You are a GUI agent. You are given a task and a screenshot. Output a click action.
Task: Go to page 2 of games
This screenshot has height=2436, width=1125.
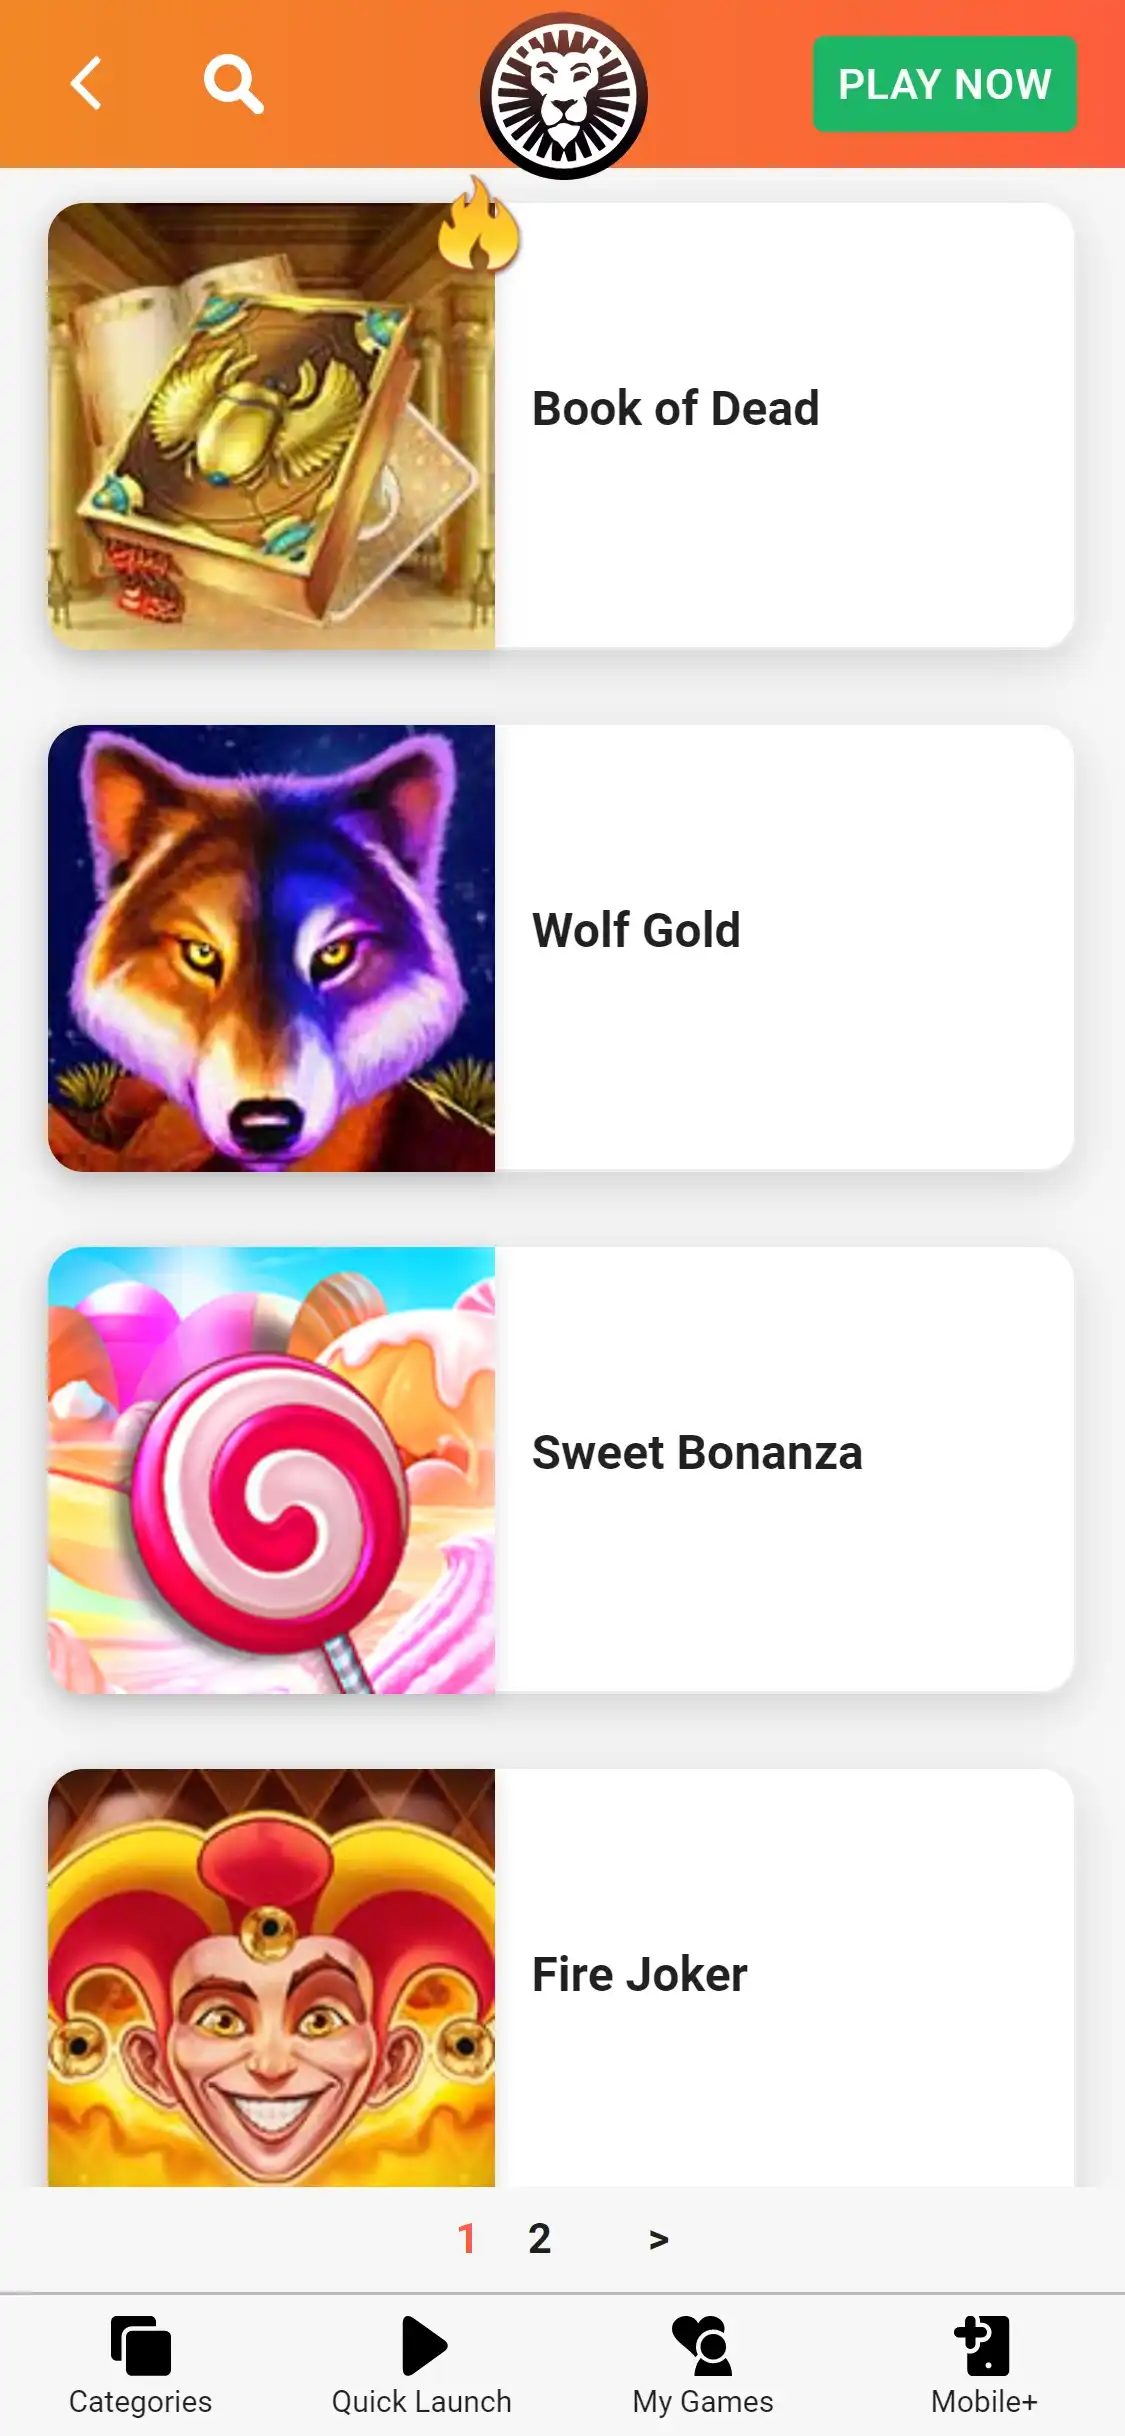click(540, 2239)
